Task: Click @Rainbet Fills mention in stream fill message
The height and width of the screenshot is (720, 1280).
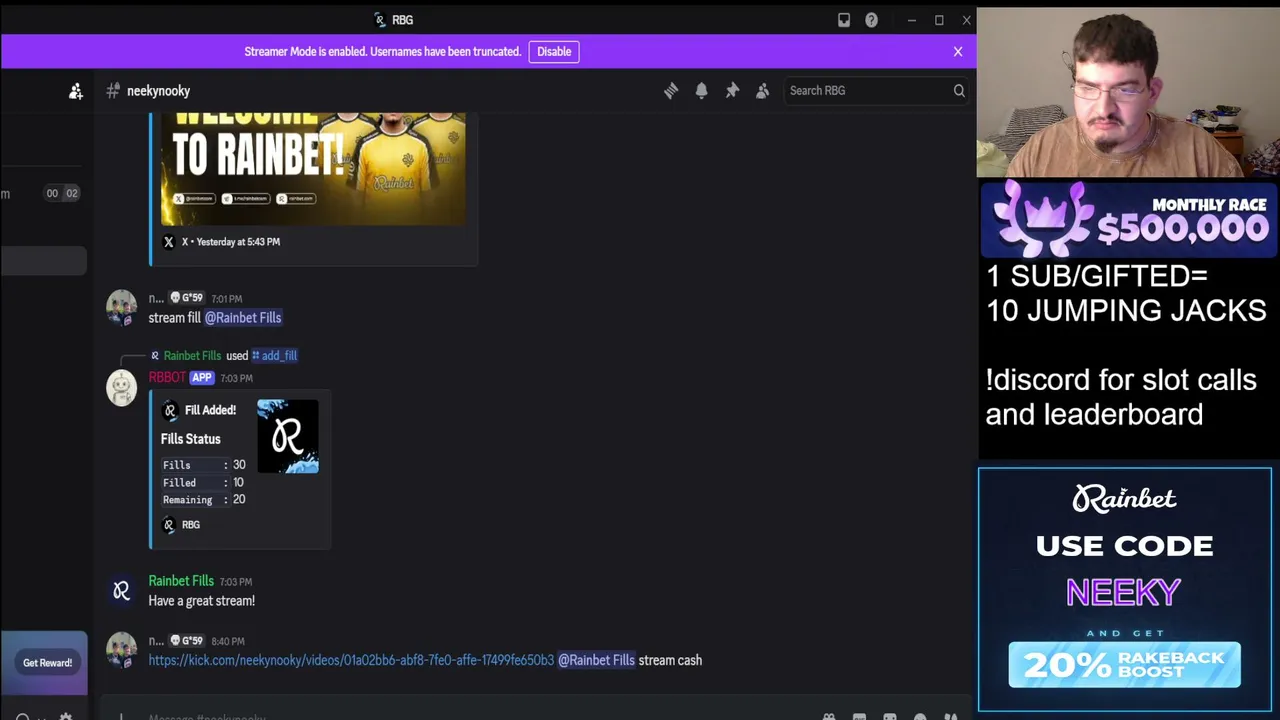Action: (243, 318)
